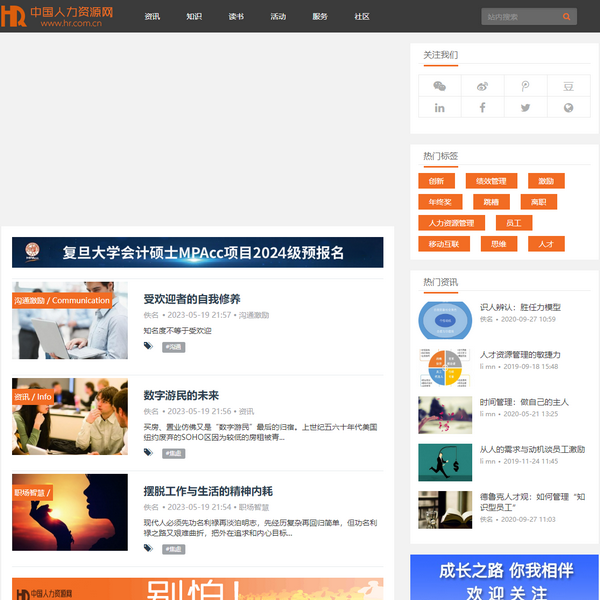The height and width of the screenshot is (600, 600).
Task: Click the 摆脱工作与生活的精神内耗 article thumbnail
Action: [x=70, y=512]
